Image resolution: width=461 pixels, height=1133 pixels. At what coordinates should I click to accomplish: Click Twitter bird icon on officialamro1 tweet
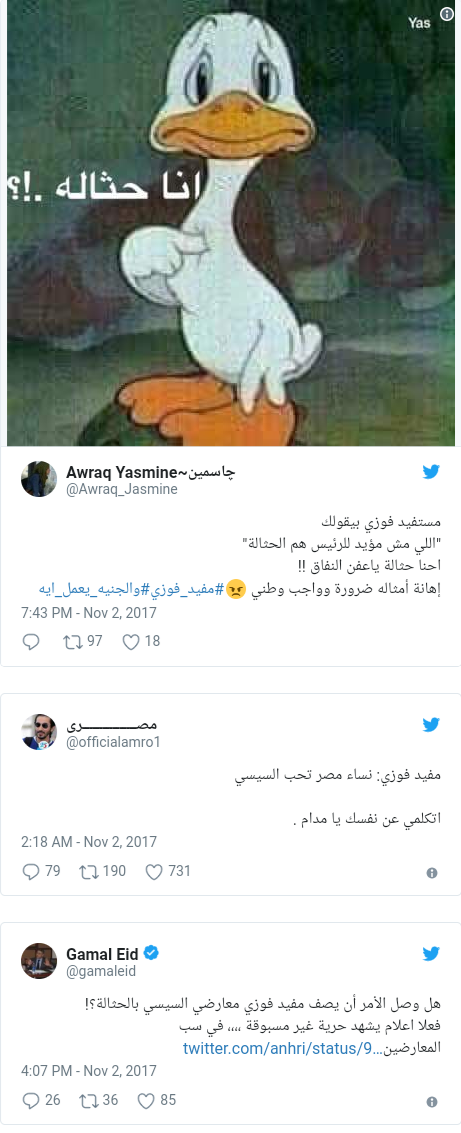click(x=431, y=725)
